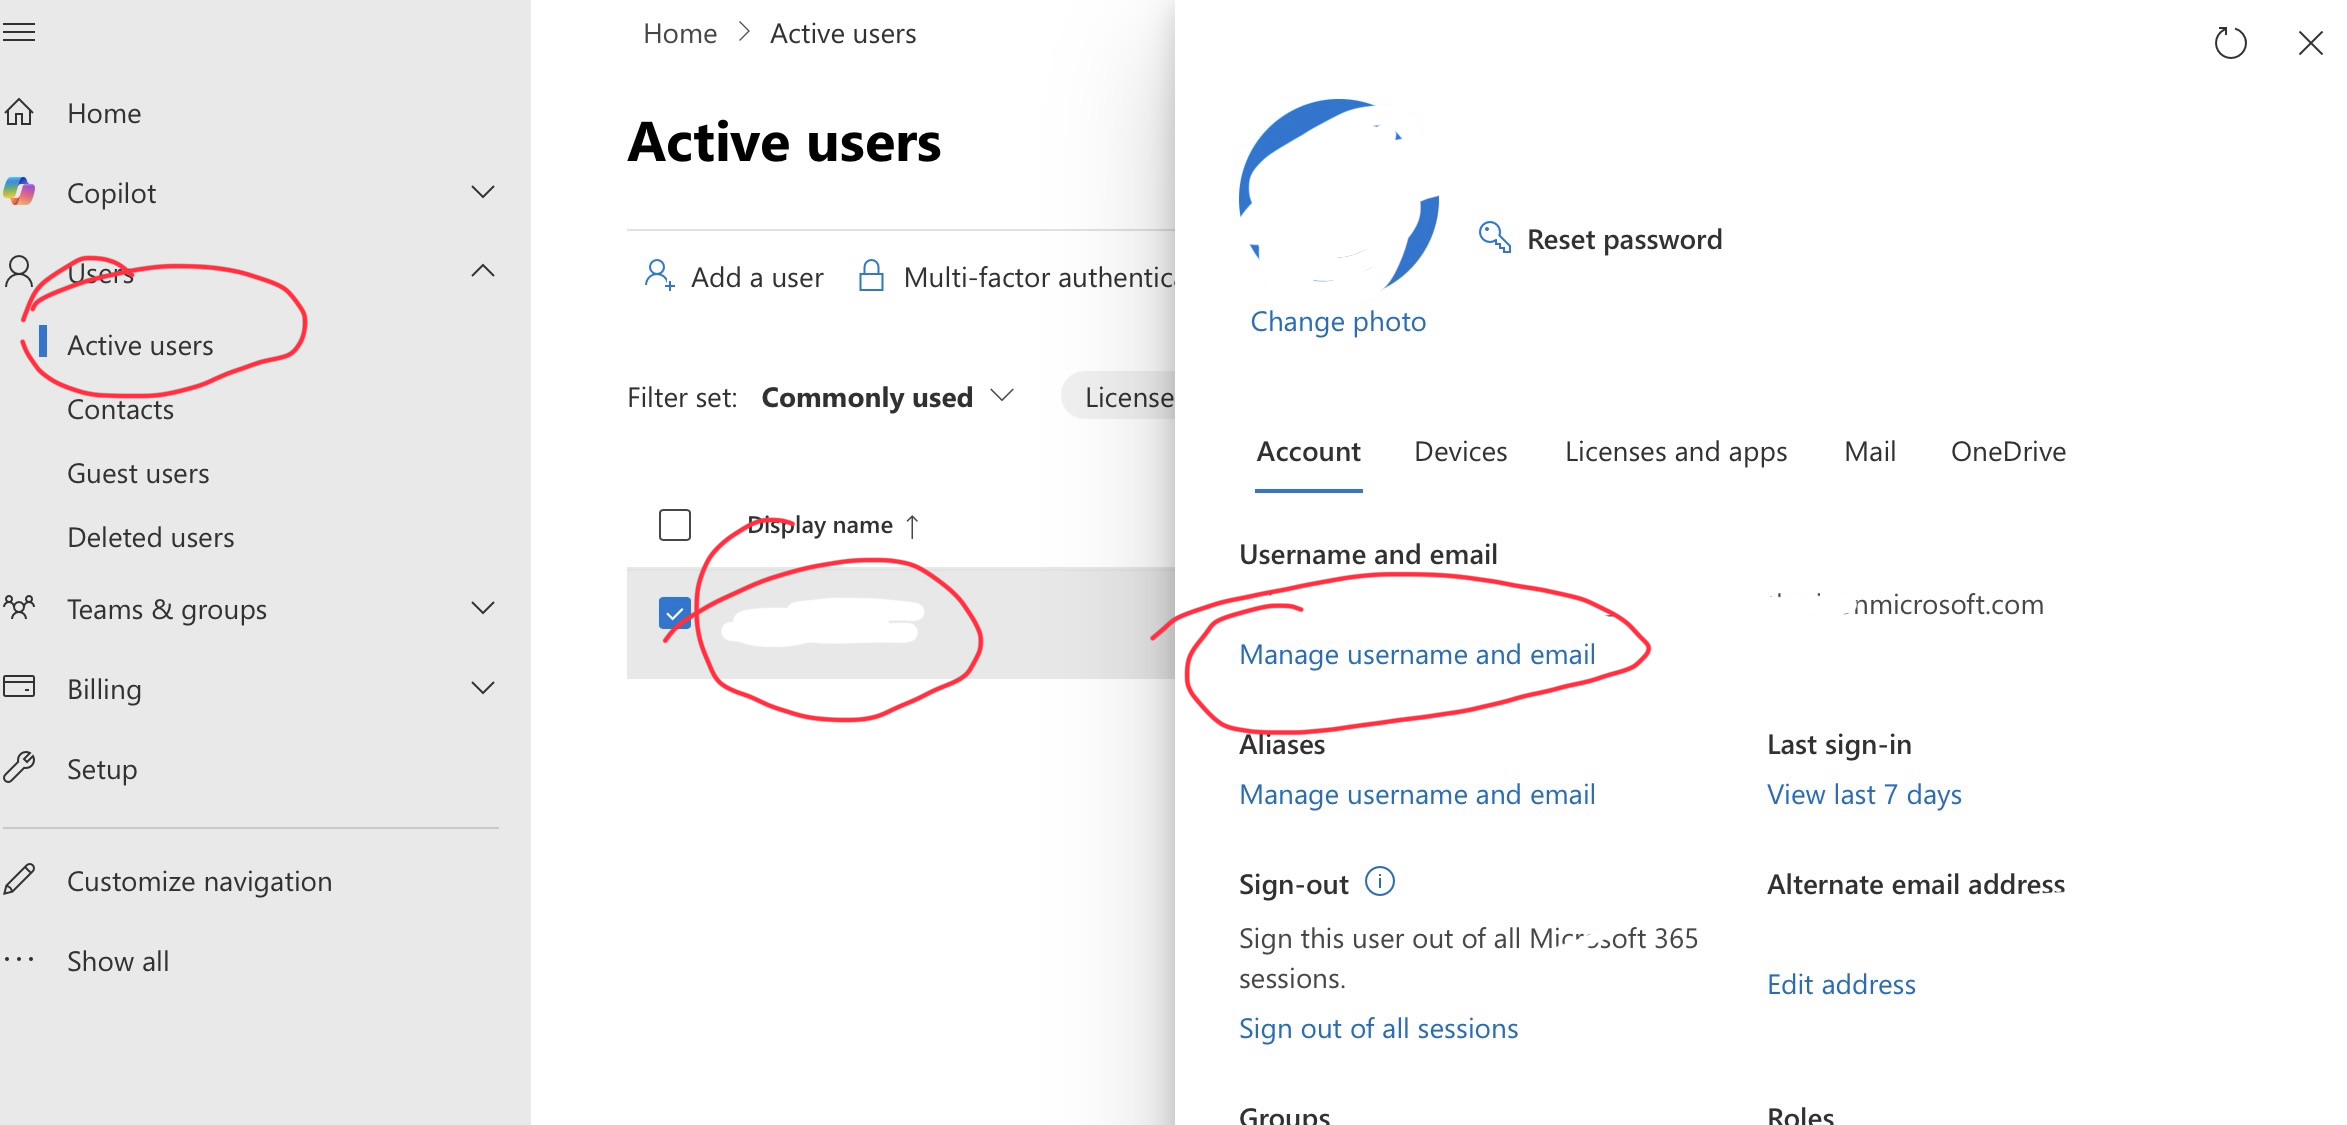Click the Change photo link
2347x1125 pixels.
1337,322
